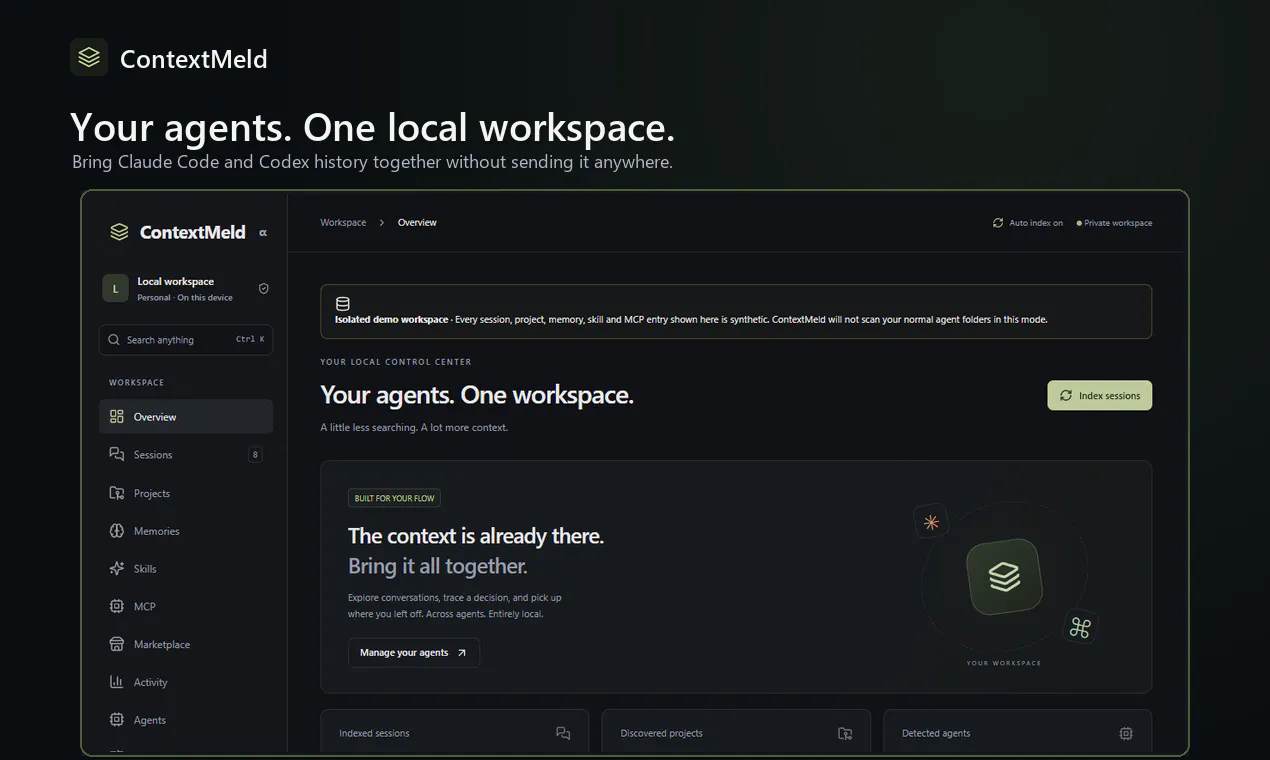
Task: Open Memories in the sidebar
Action: point(186,531)
